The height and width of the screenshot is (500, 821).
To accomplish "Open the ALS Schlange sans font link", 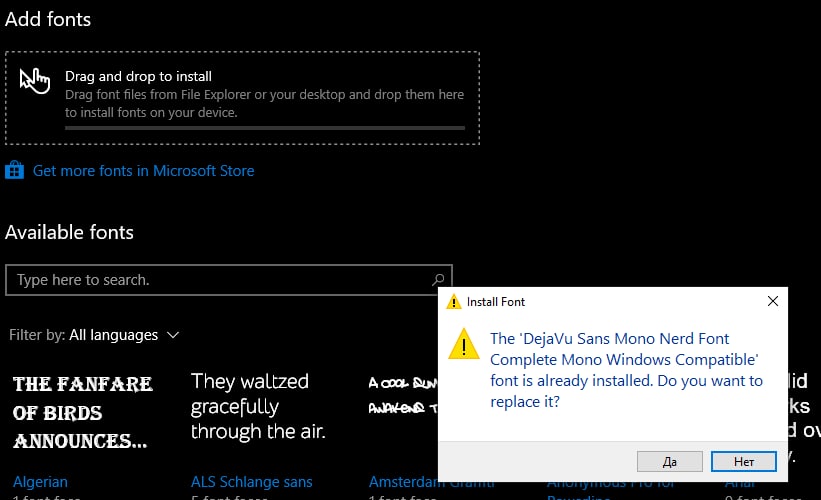I will tap(251, 482).
